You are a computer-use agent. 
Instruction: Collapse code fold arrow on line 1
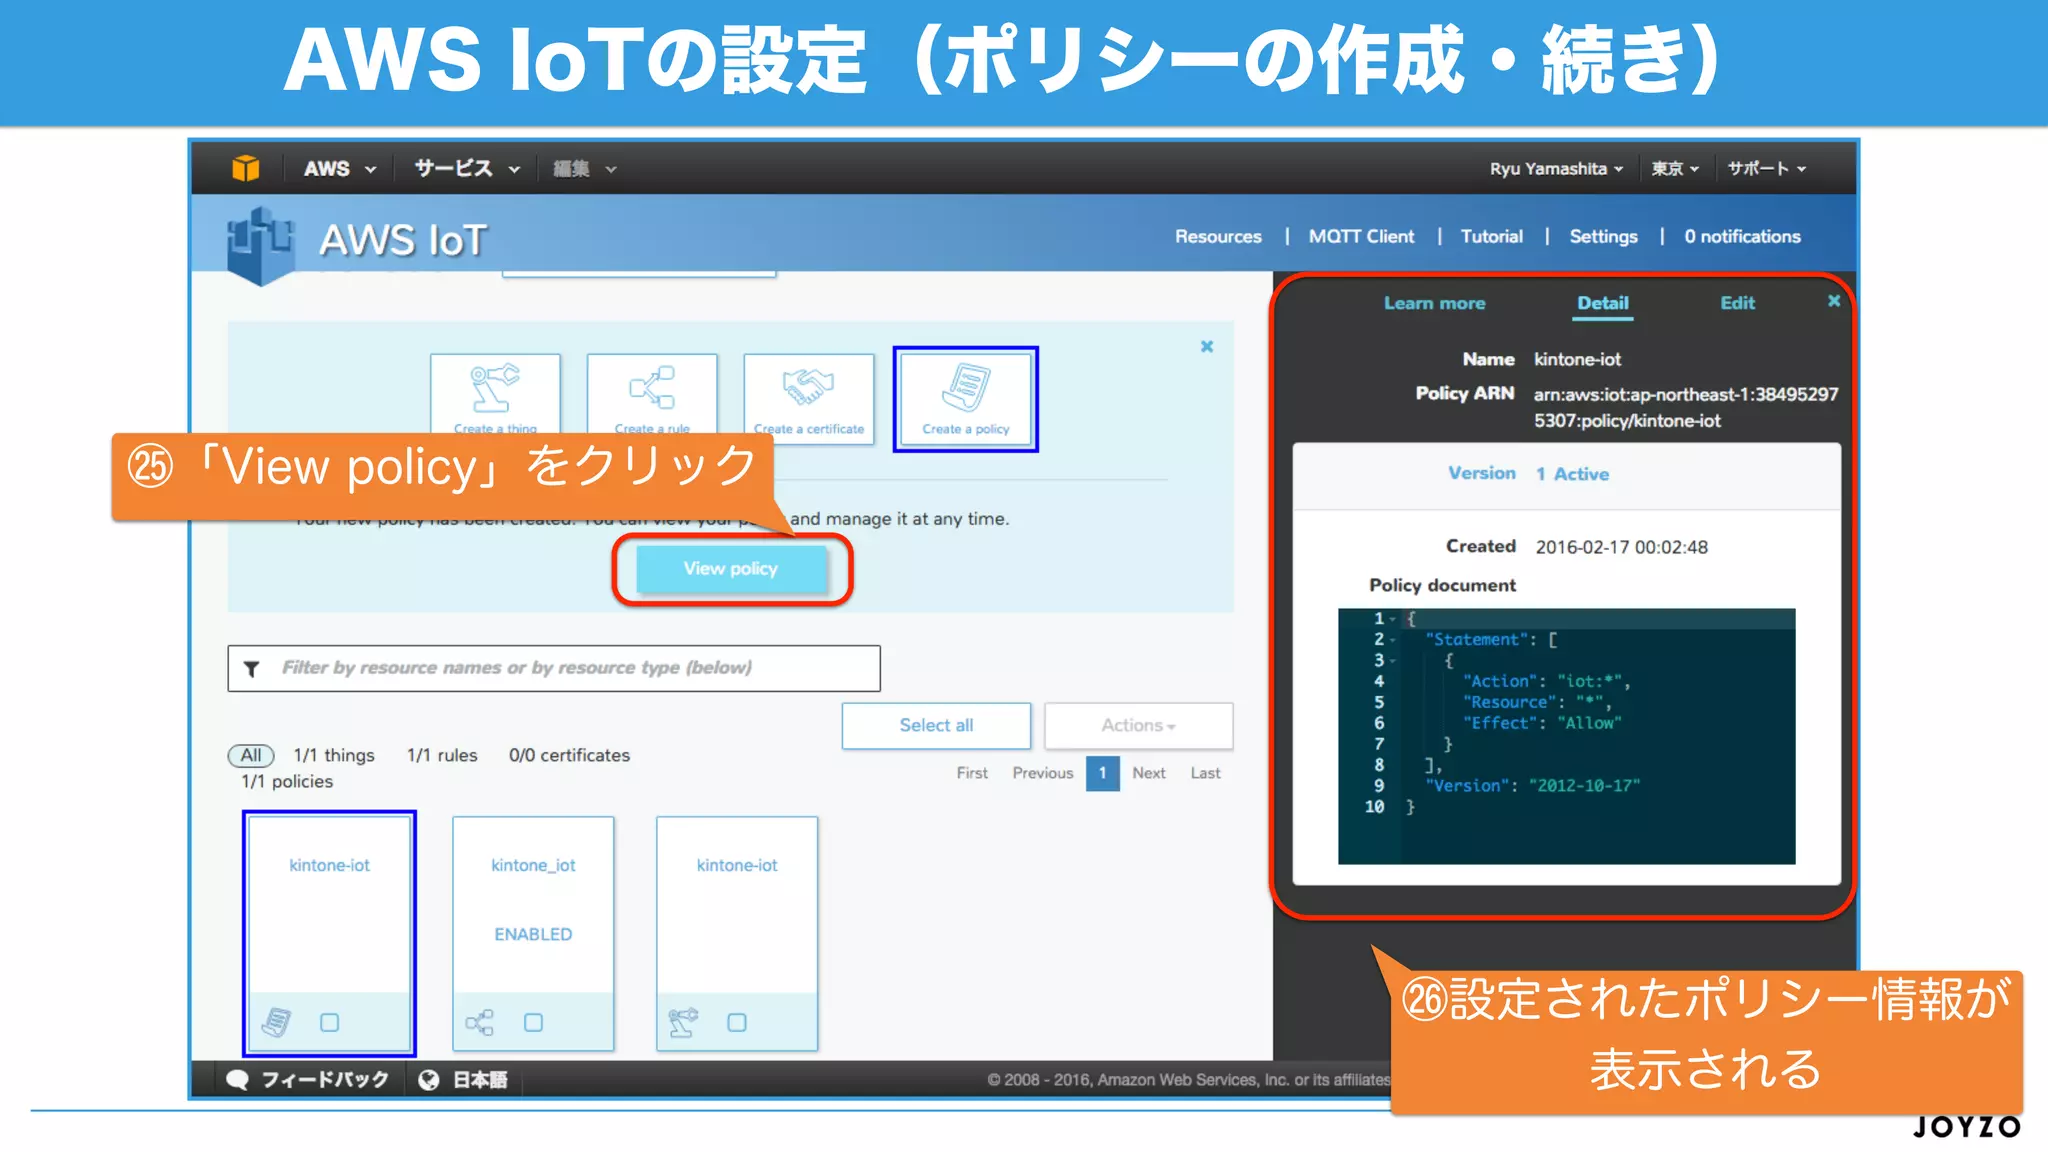pos(1392,619)
